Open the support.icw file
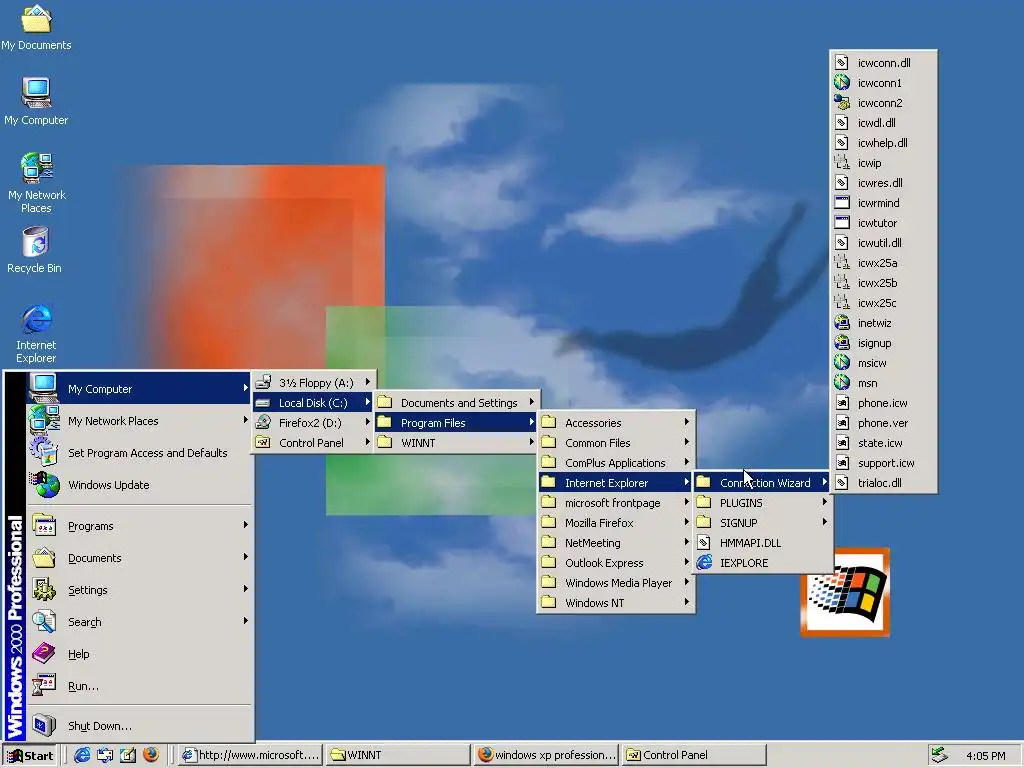 [x=884, y=463]
